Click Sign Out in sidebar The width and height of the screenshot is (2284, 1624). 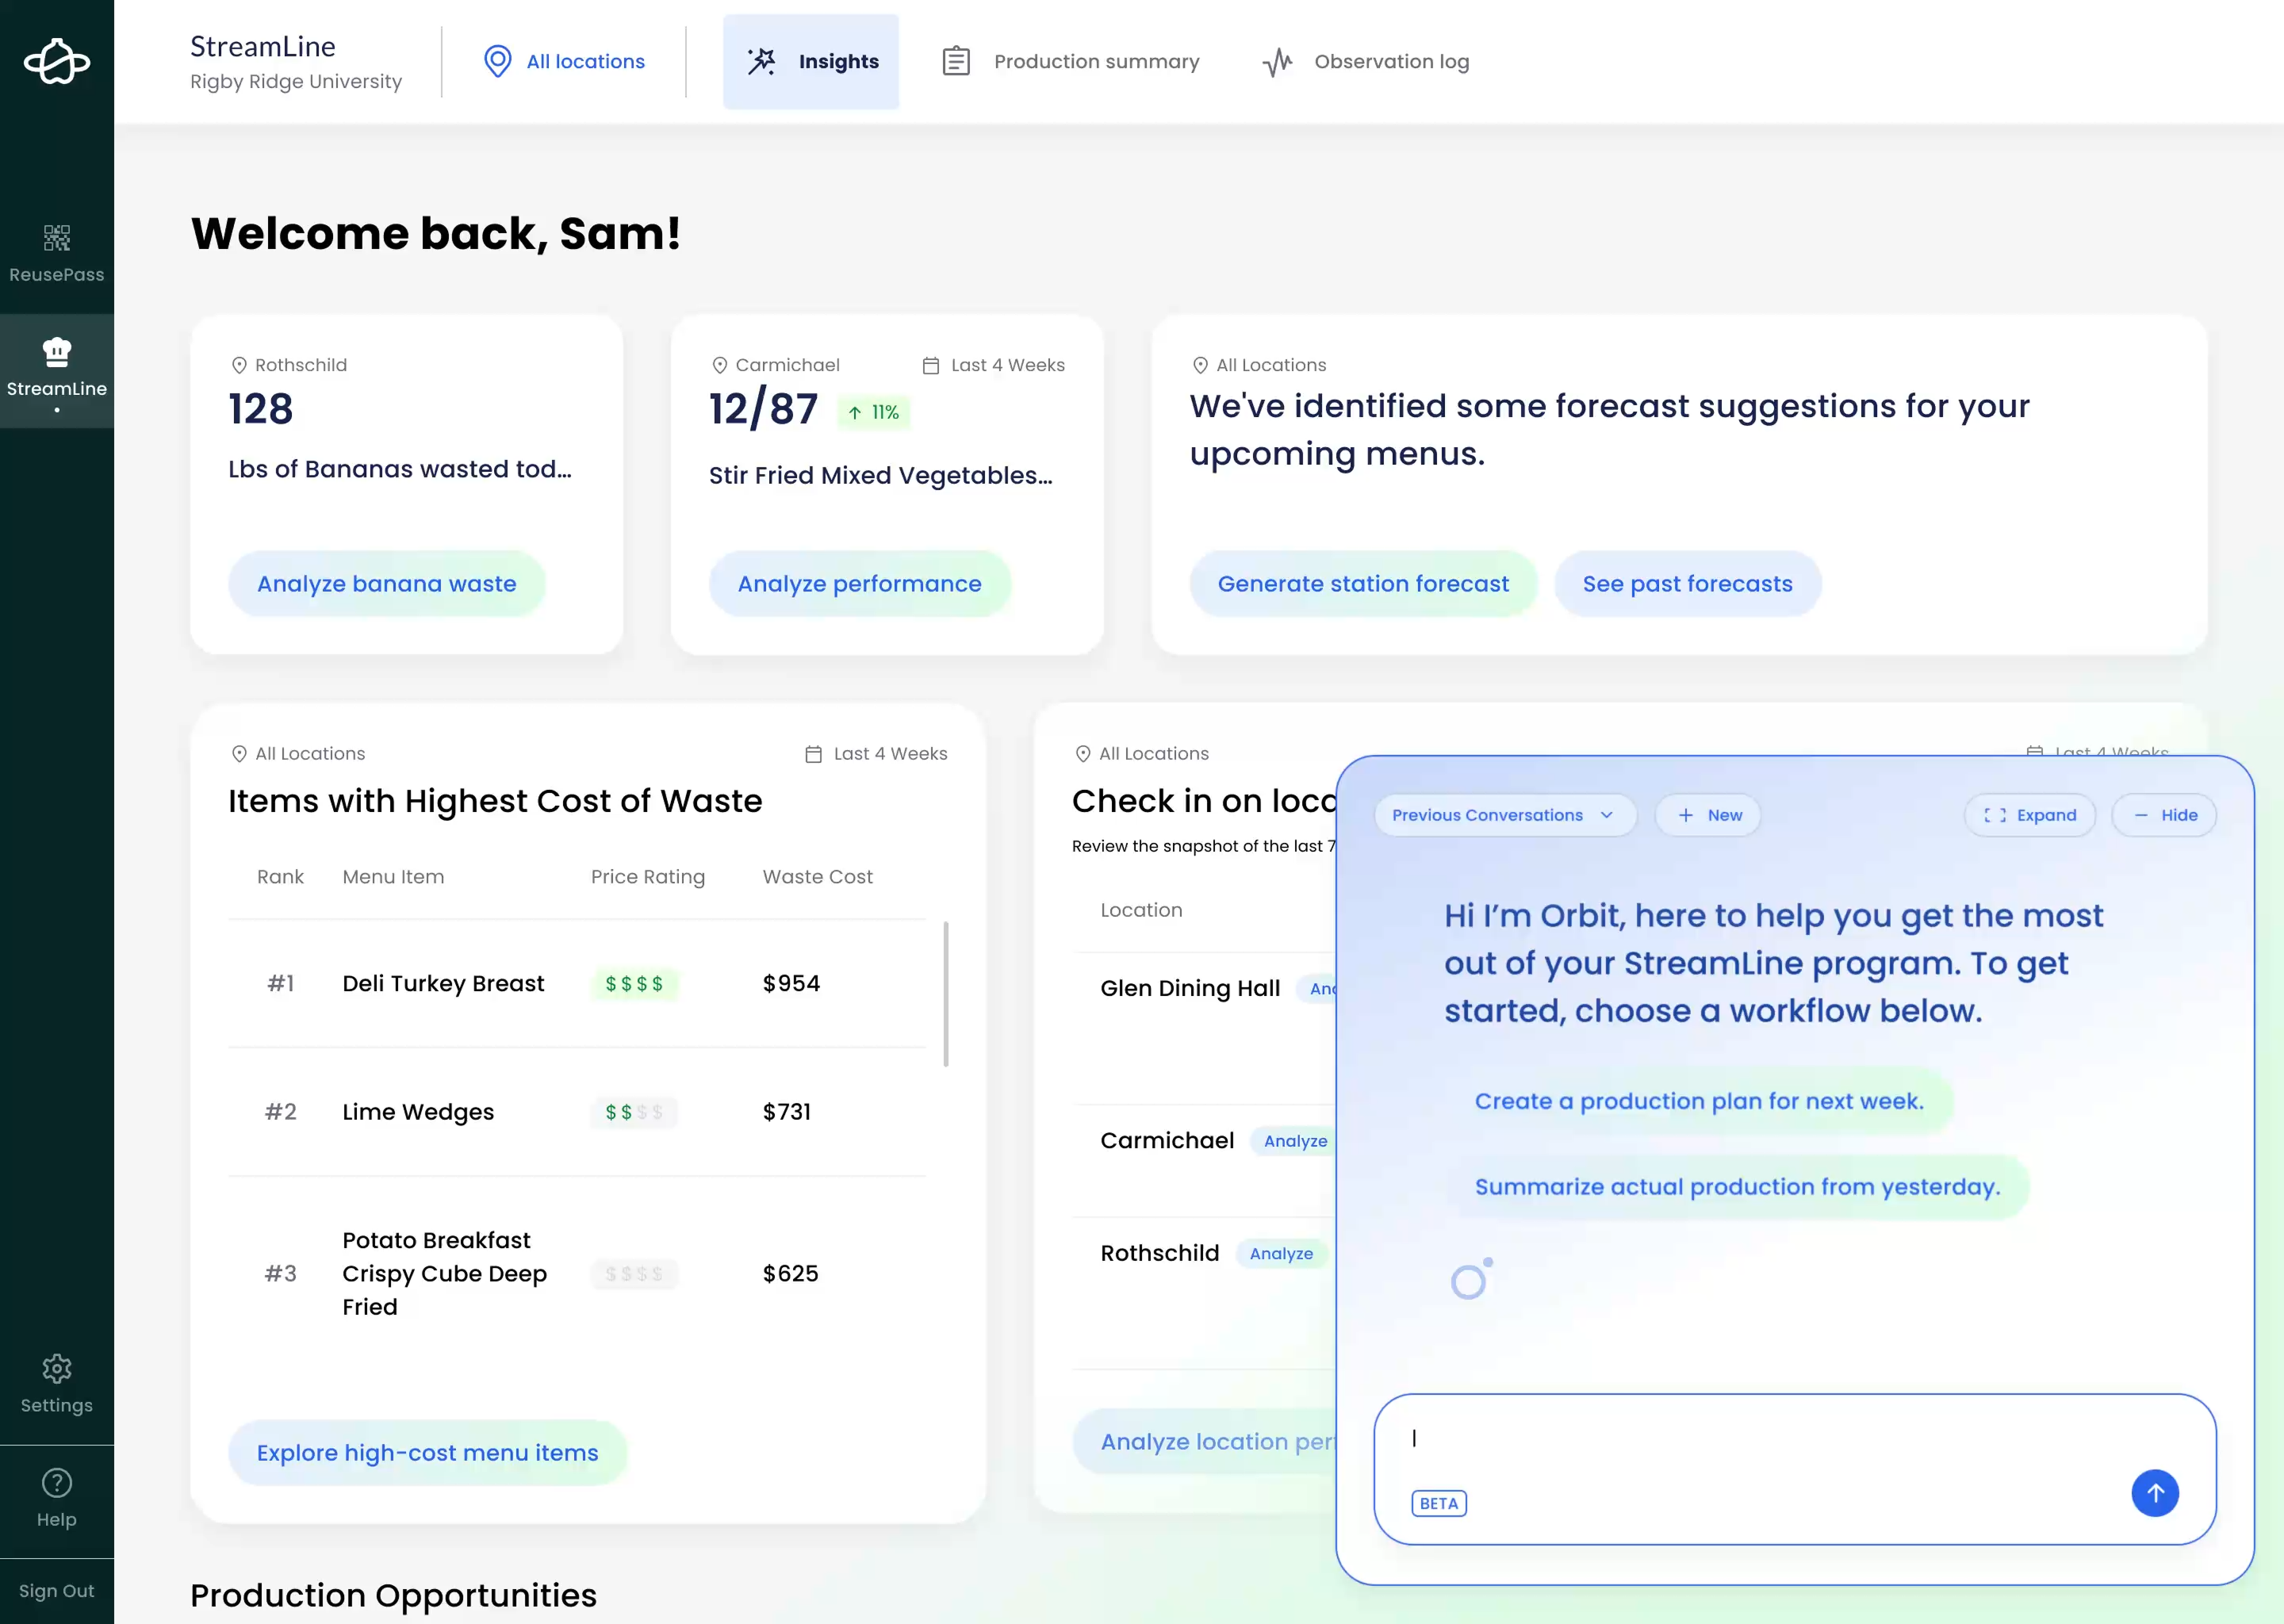point(57,1590)
